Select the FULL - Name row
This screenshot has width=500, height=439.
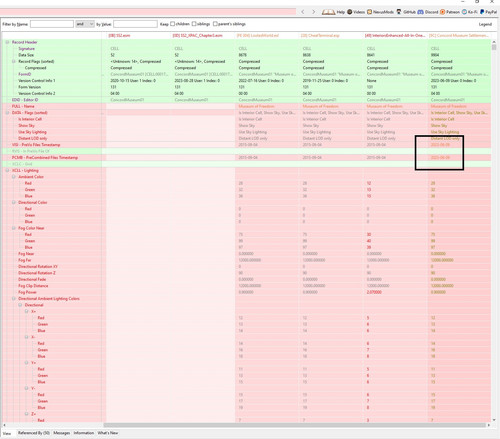pos(246,106)
